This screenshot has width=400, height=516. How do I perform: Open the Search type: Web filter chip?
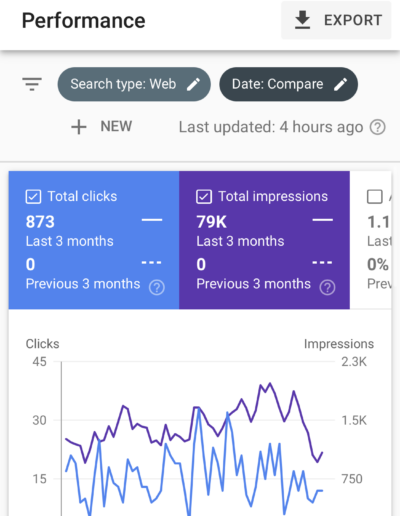click(134, 84)
